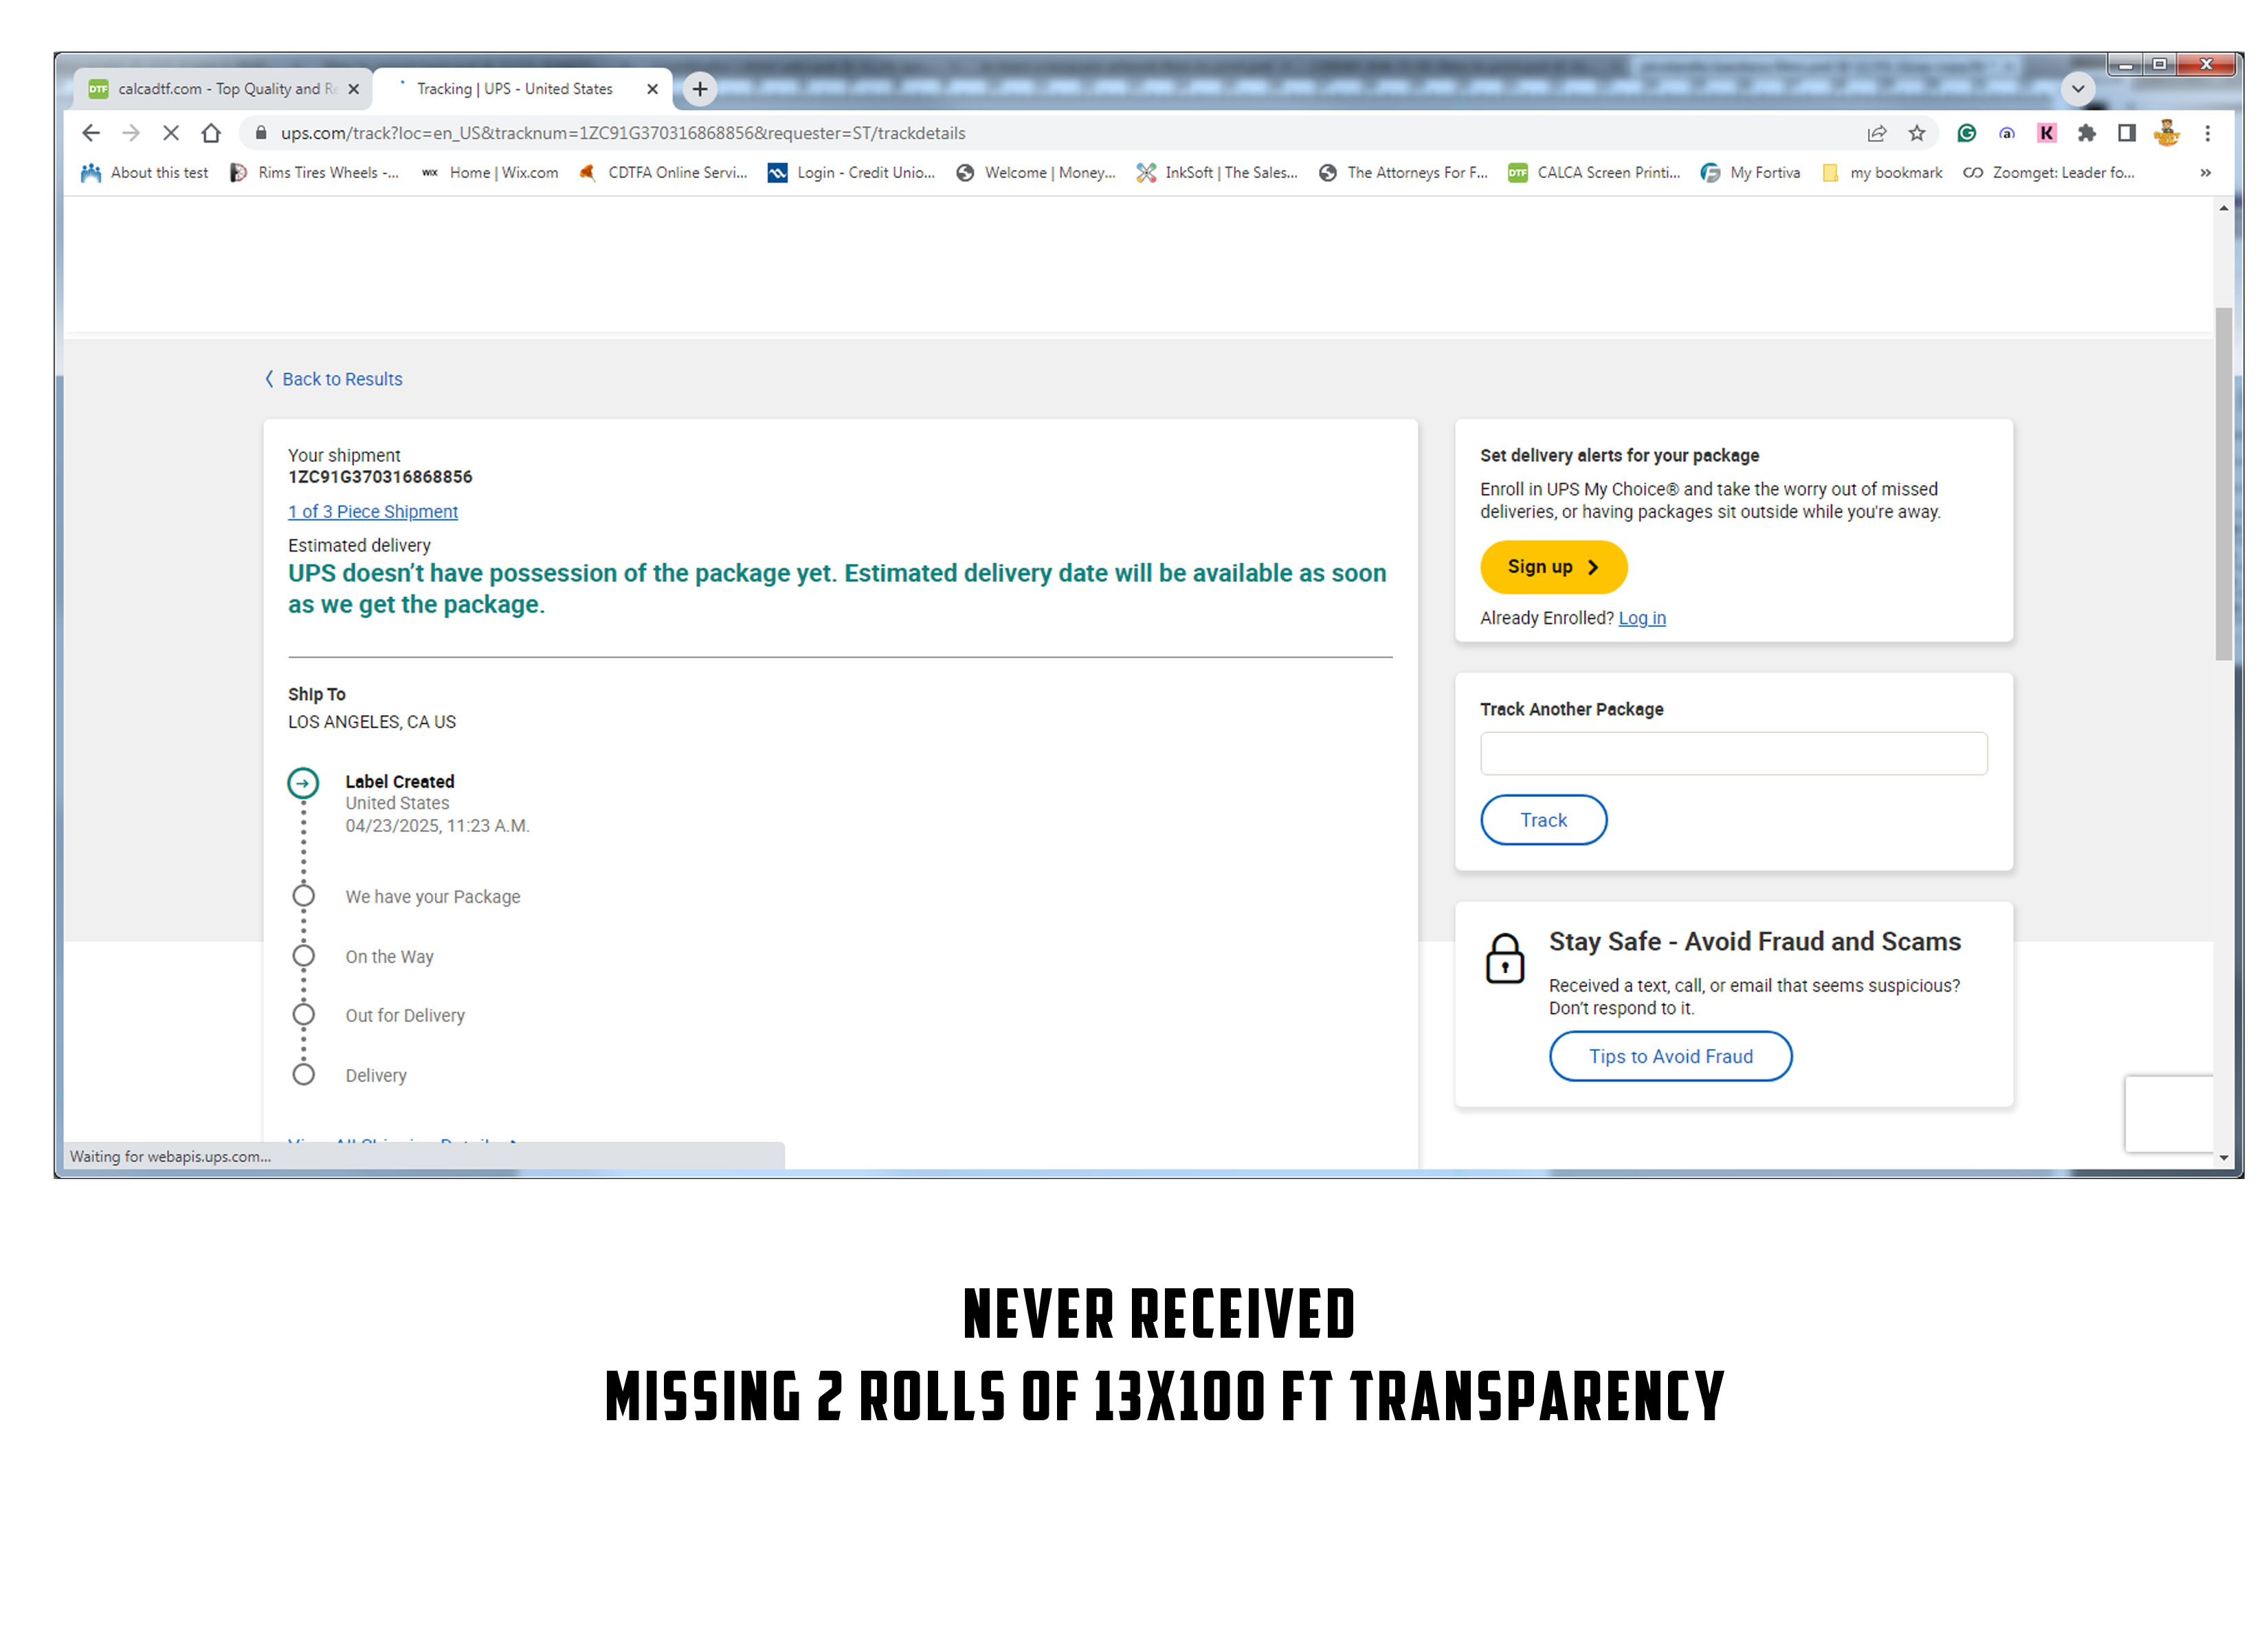Click the Label Created status circle
Image resolution: width=2268 pixels, height=1649 pixels.
coord(303,783)
